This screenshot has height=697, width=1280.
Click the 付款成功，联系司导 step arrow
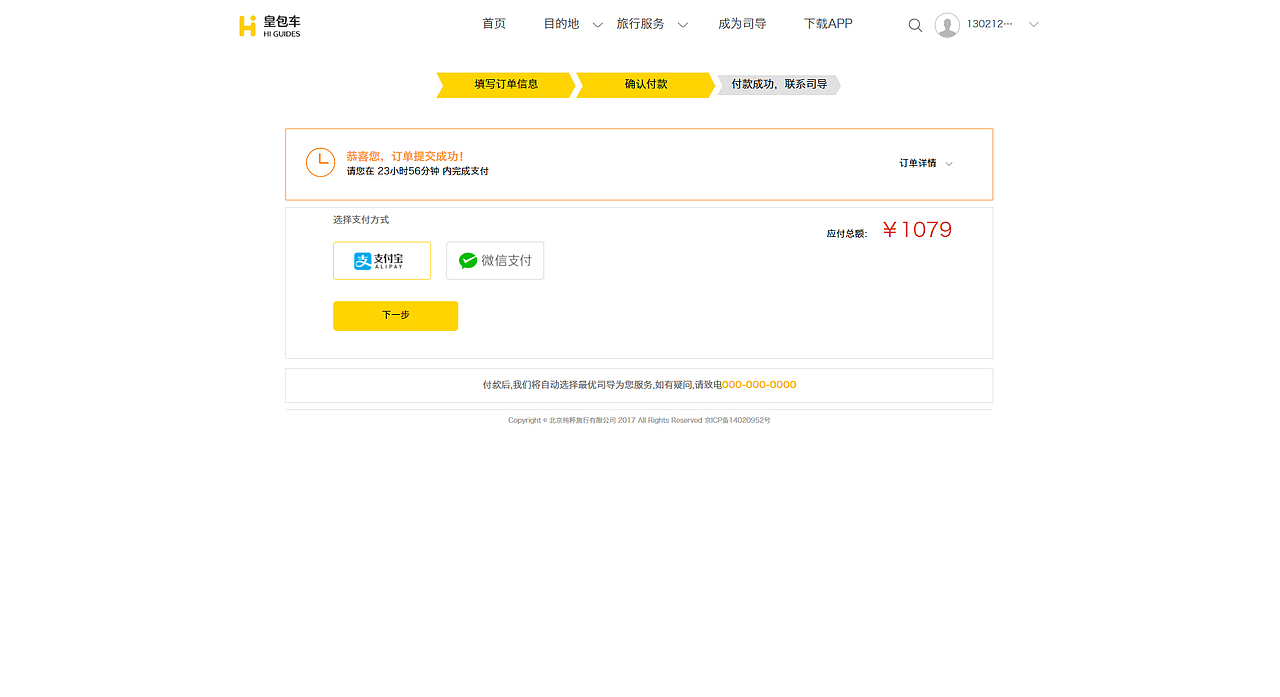[x=778, y=85]
